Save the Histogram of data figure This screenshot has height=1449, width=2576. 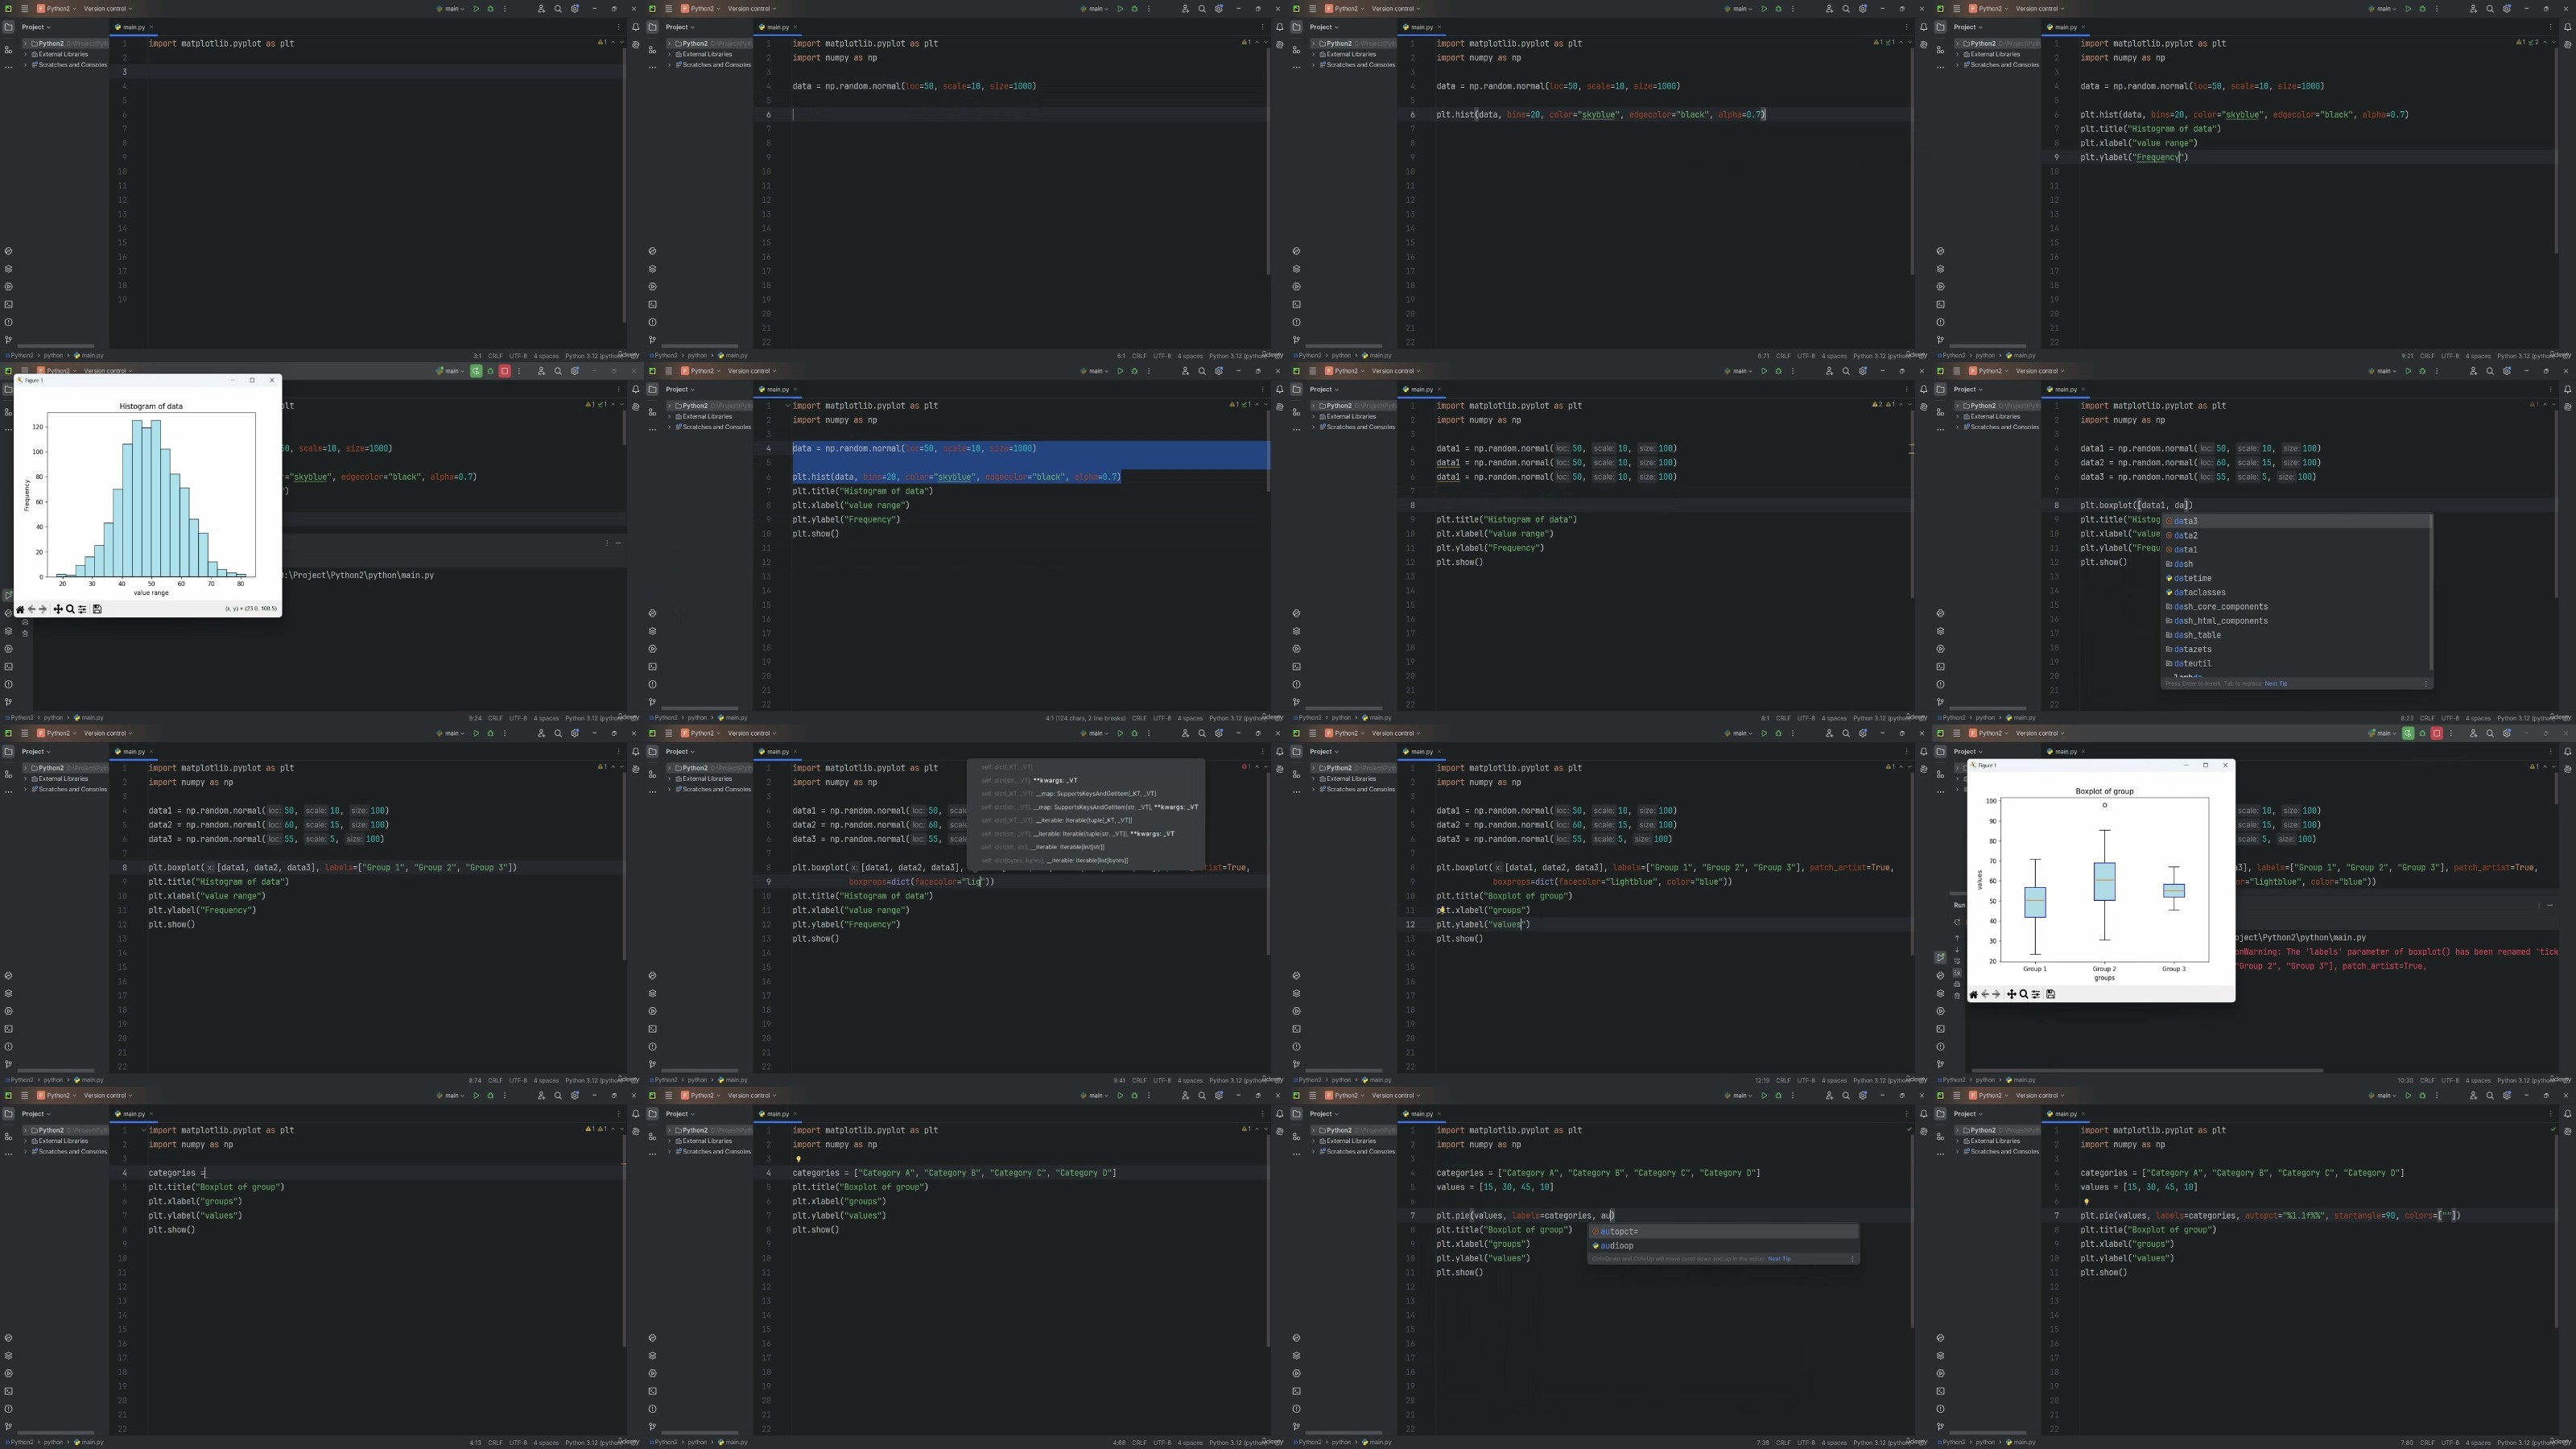click(x=97, y=609)
